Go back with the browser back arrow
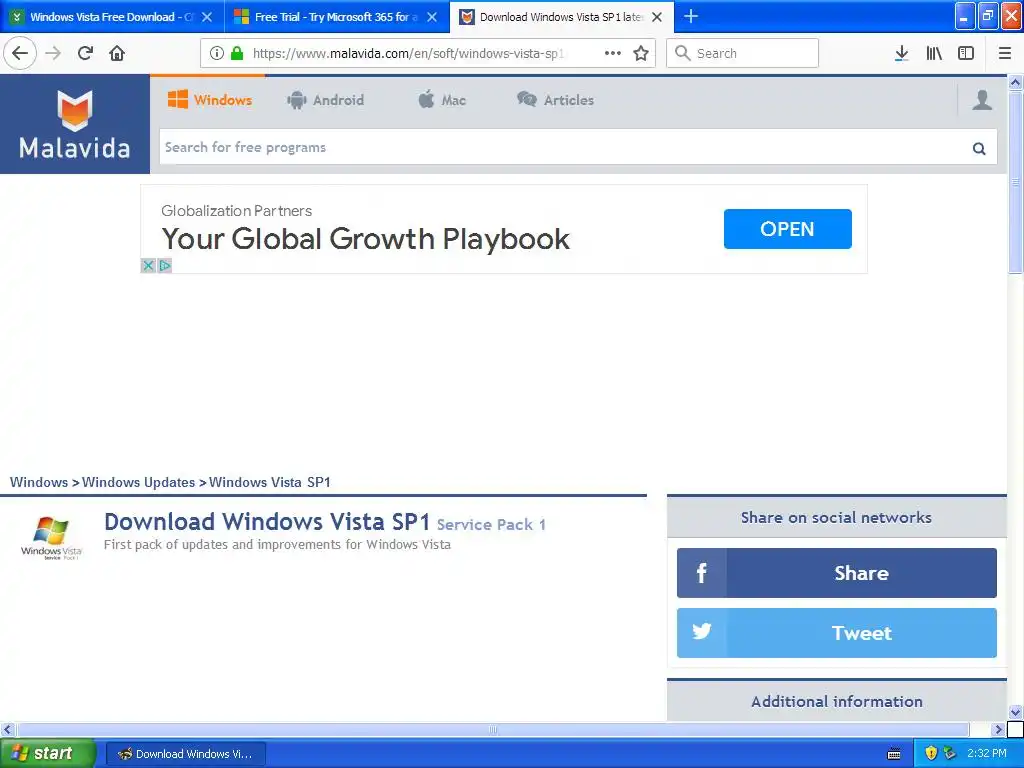Screen dimensions: 1024x768 pos(20,53)
